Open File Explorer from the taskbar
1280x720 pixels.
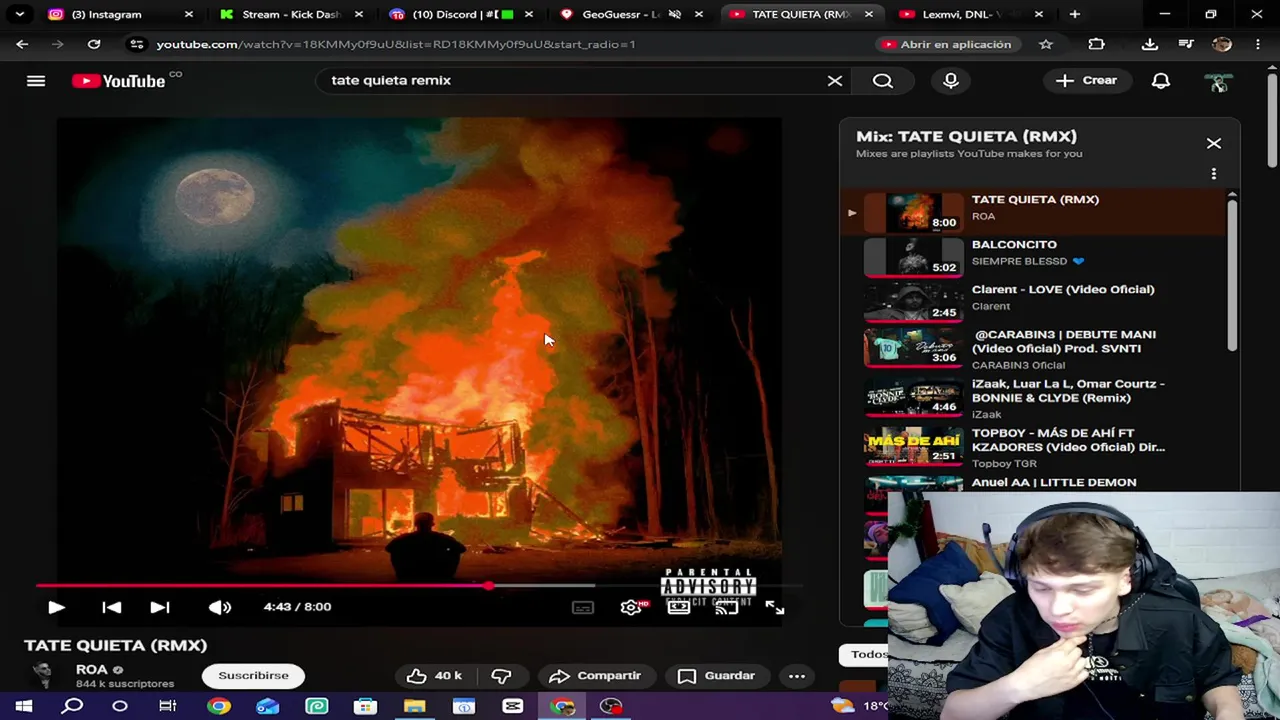[x=414, y=707]
